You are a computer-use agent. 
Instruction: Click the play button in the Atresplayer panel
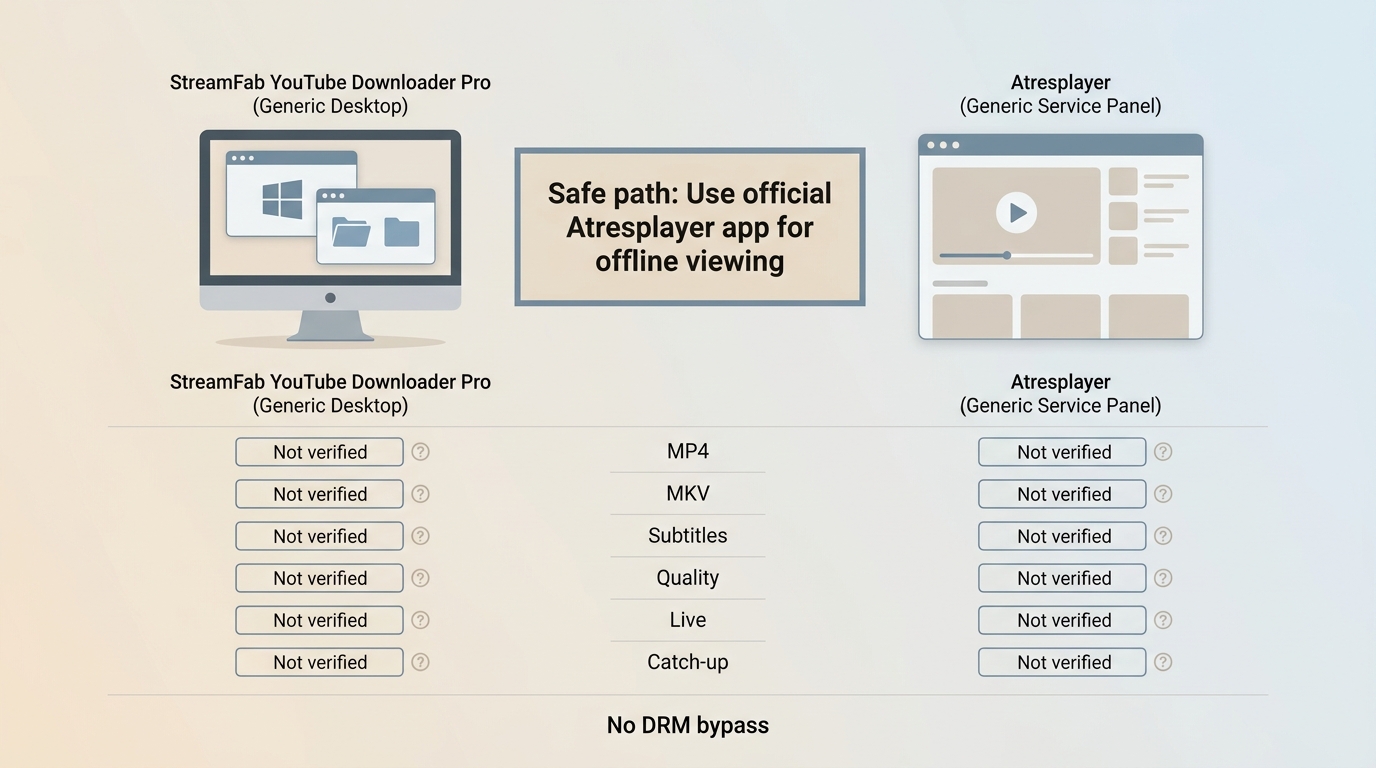pos(1017,212)
